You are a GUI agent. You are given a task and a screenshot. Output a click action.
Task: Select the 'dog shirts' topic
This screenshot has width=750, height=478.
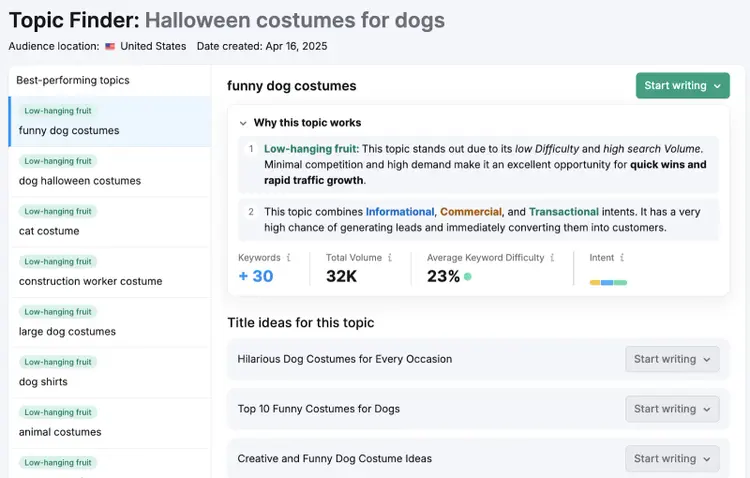[x=110, y=373]
